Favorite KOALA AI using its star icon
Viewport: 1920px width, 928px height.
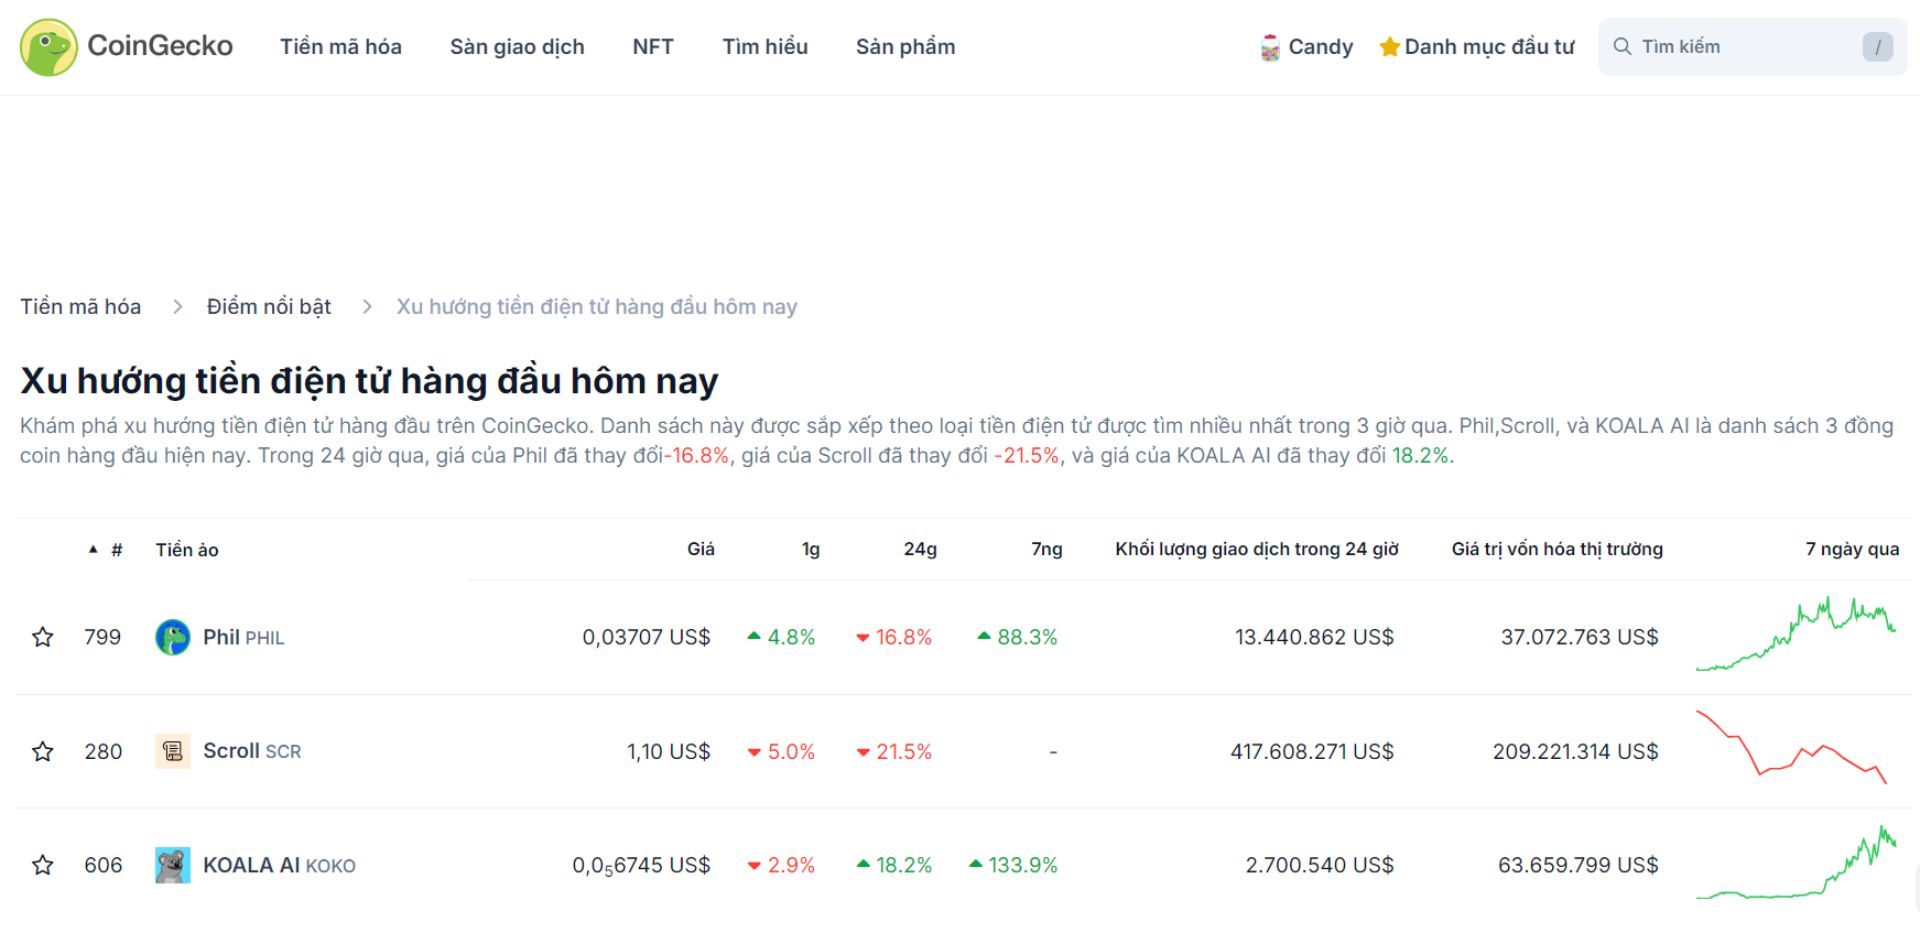[43, 864]
